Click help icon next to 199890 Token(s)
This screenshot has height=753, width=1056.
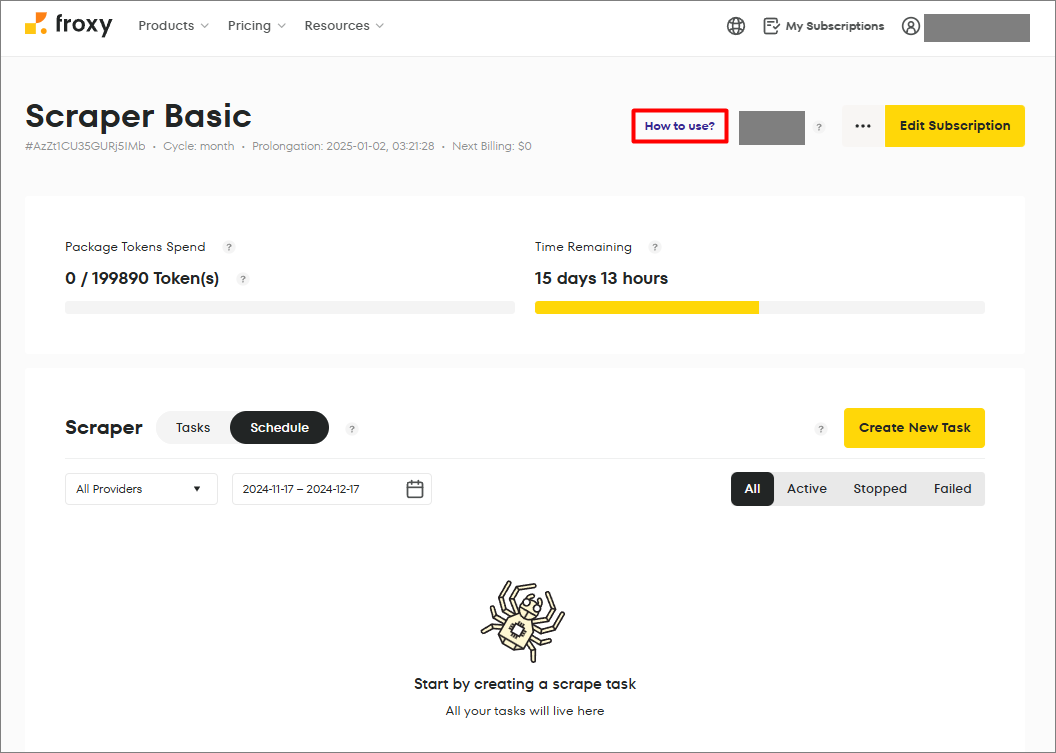[243, 279]
